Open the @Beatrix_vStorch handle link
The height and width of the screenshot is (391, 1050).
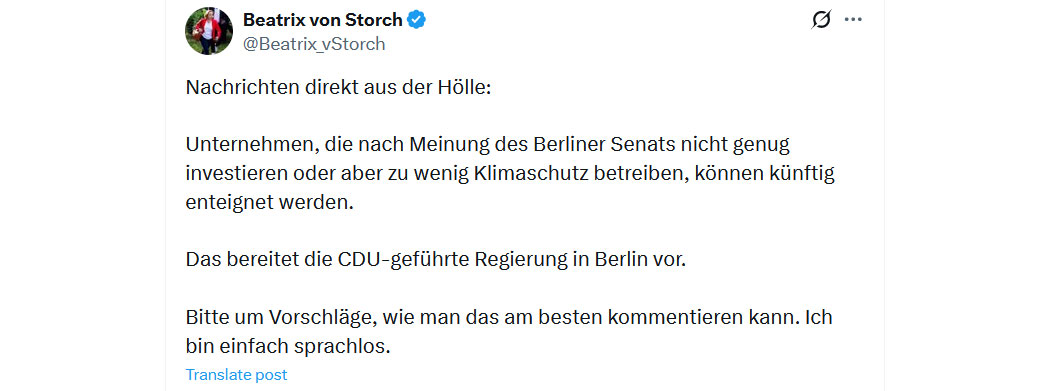(314, 44)
